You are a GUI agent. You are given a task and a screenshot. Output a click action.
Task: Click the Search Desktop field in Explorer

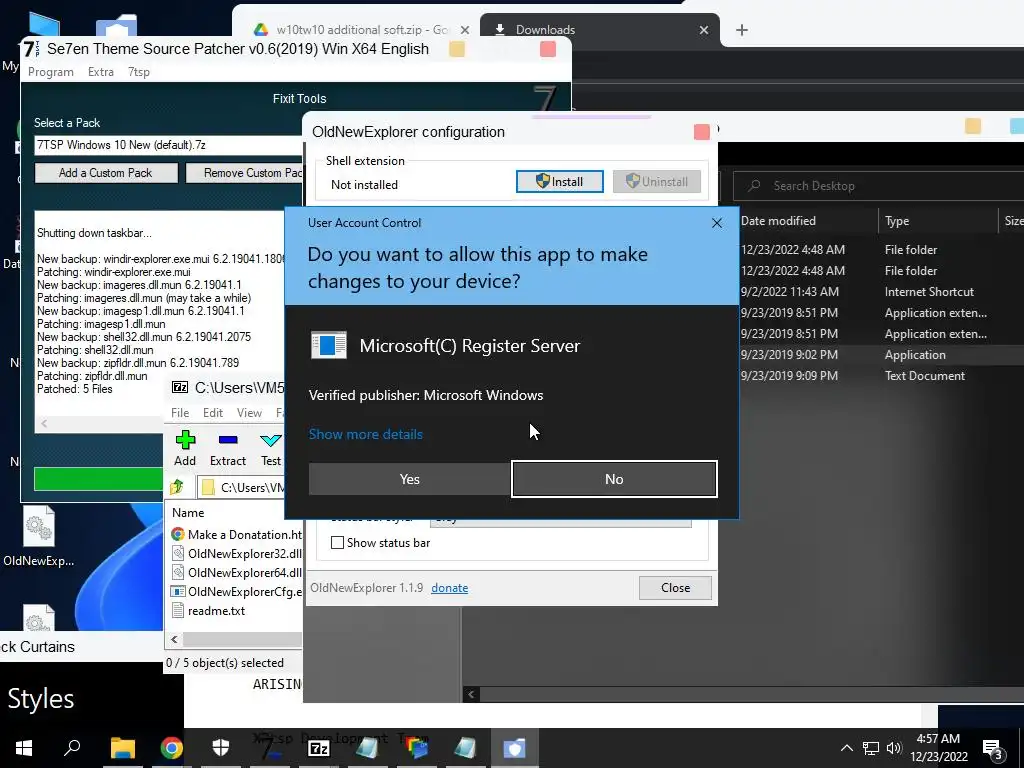click(878, 186)
